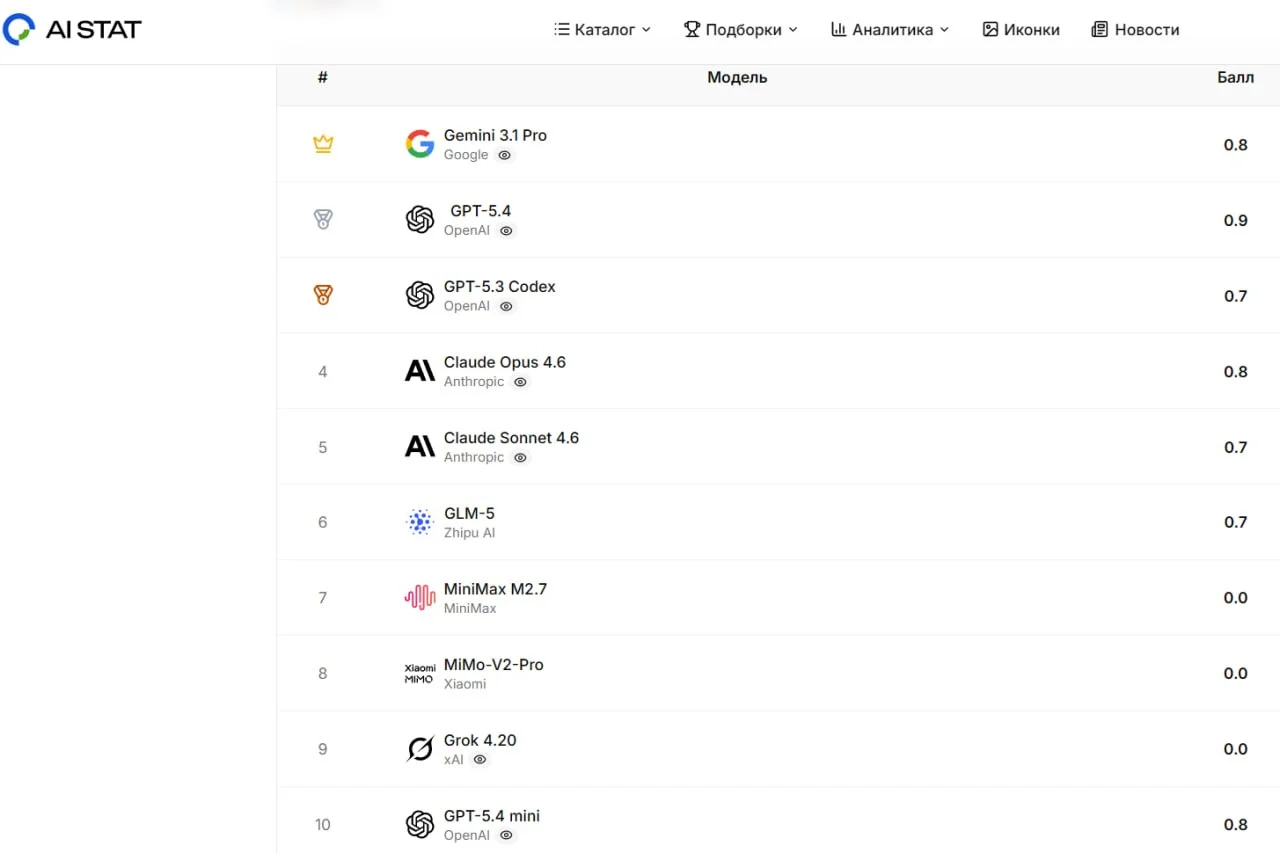This screenshot has width=1280, height=853.
Task: Open the GPT-5.4 mini model link
Action: pos(491,816)
